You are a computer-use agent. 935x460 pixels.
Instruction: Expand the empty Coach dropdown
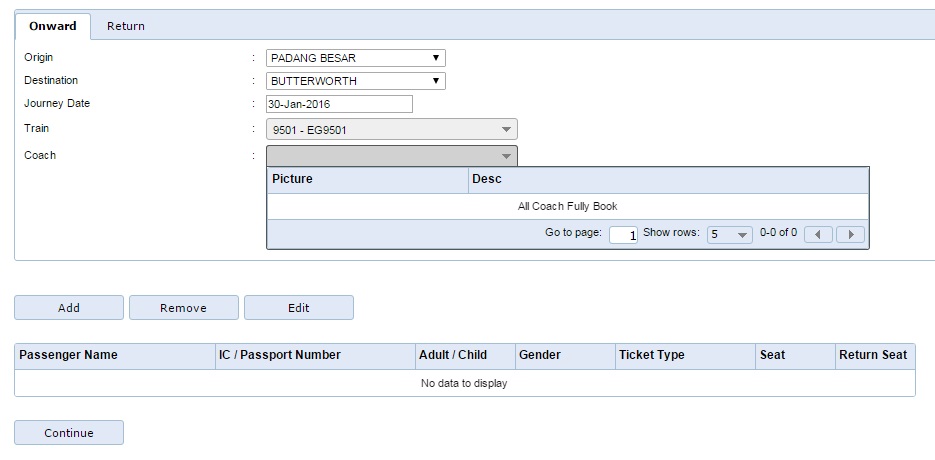(391, 156)
